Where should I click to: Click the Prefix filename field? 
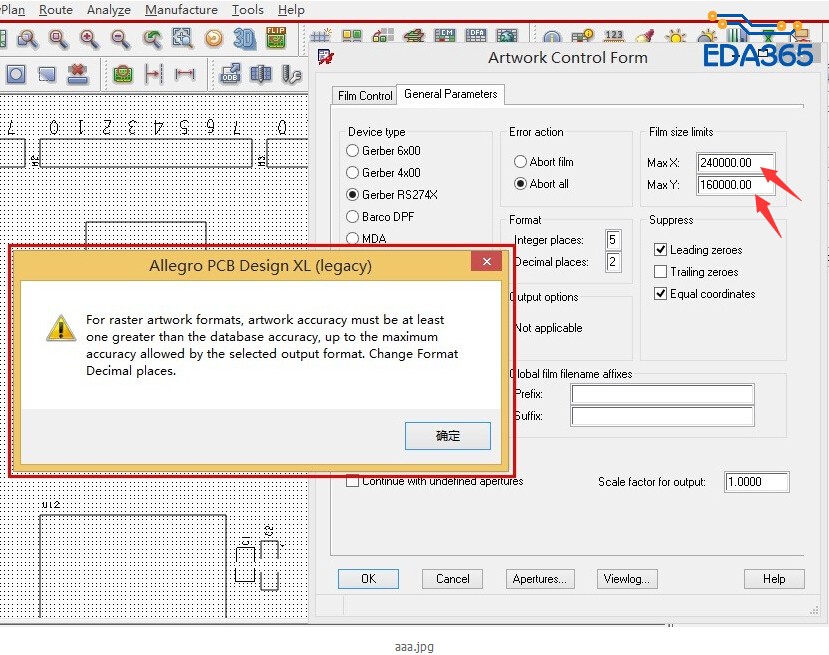(662, 394)
